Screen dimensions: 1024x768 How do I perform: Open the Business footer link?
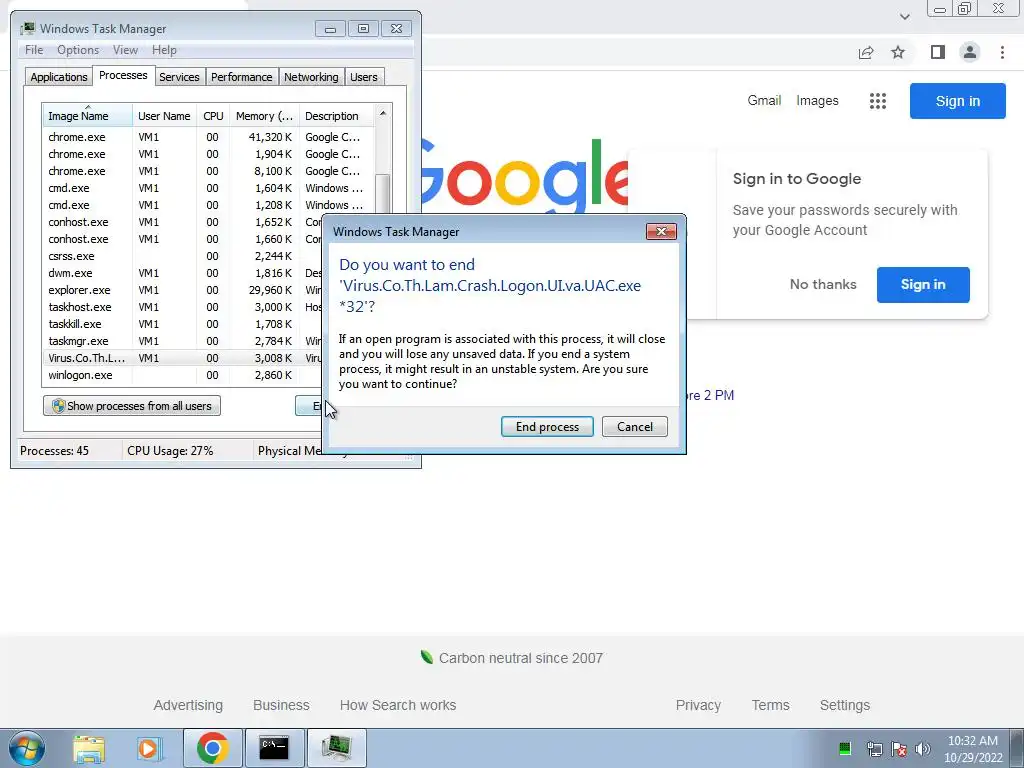click(281, 705)
